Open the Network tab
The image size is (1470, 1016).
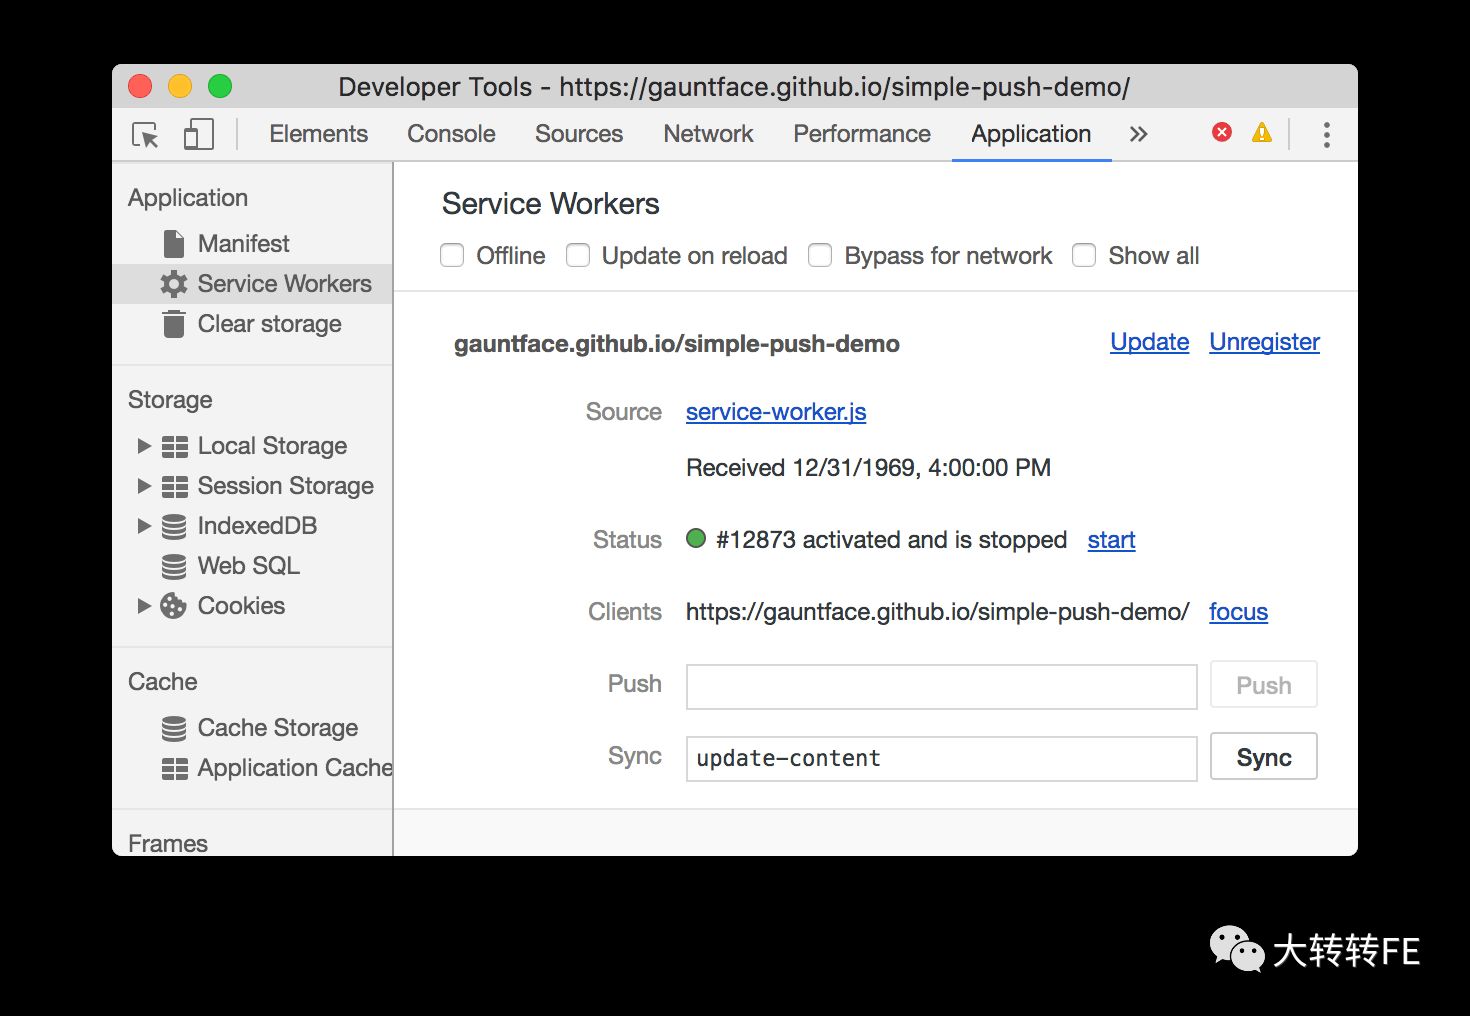(x=708, y=134)
